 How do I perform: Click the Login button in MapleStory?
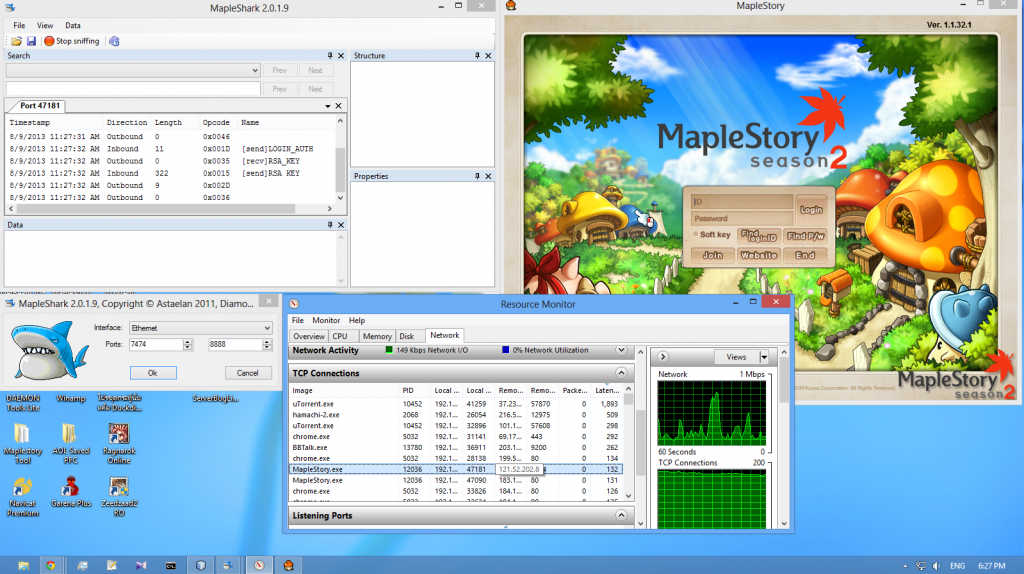(x=811, y=210)
